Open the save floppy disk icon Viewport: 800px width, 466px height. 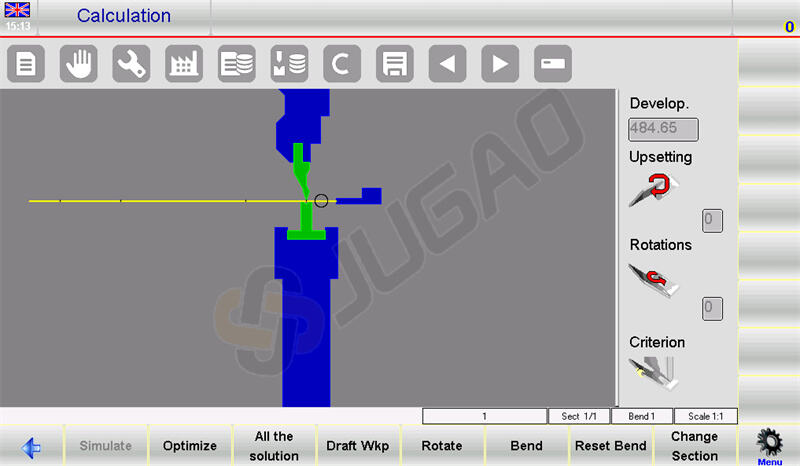point(395,65)
